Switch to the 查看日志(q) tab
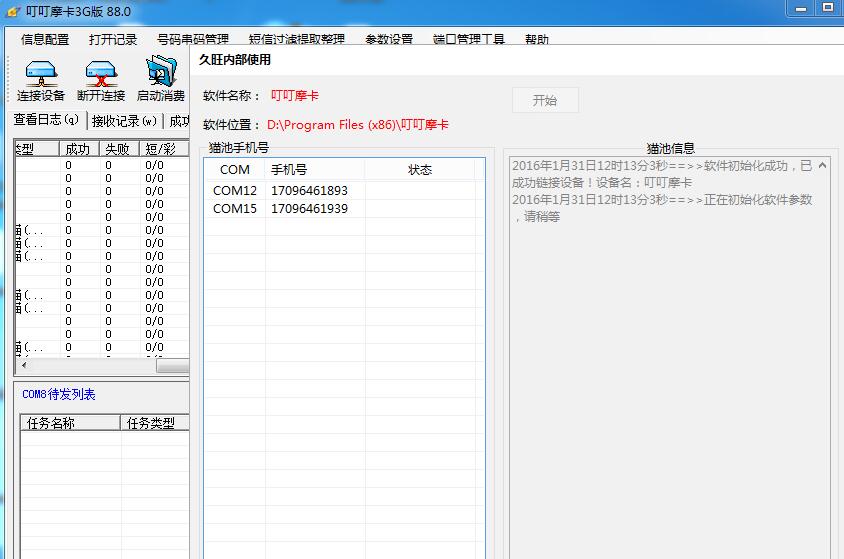Image resolution: width=844 pixels, height=559 pixels. pyautogui.click(x=46, y=119)
